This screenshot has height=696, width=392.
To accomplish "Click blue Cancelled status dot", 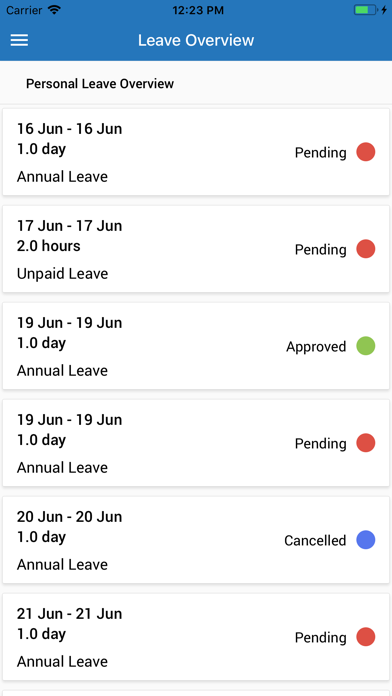I will tap(366, 540).
